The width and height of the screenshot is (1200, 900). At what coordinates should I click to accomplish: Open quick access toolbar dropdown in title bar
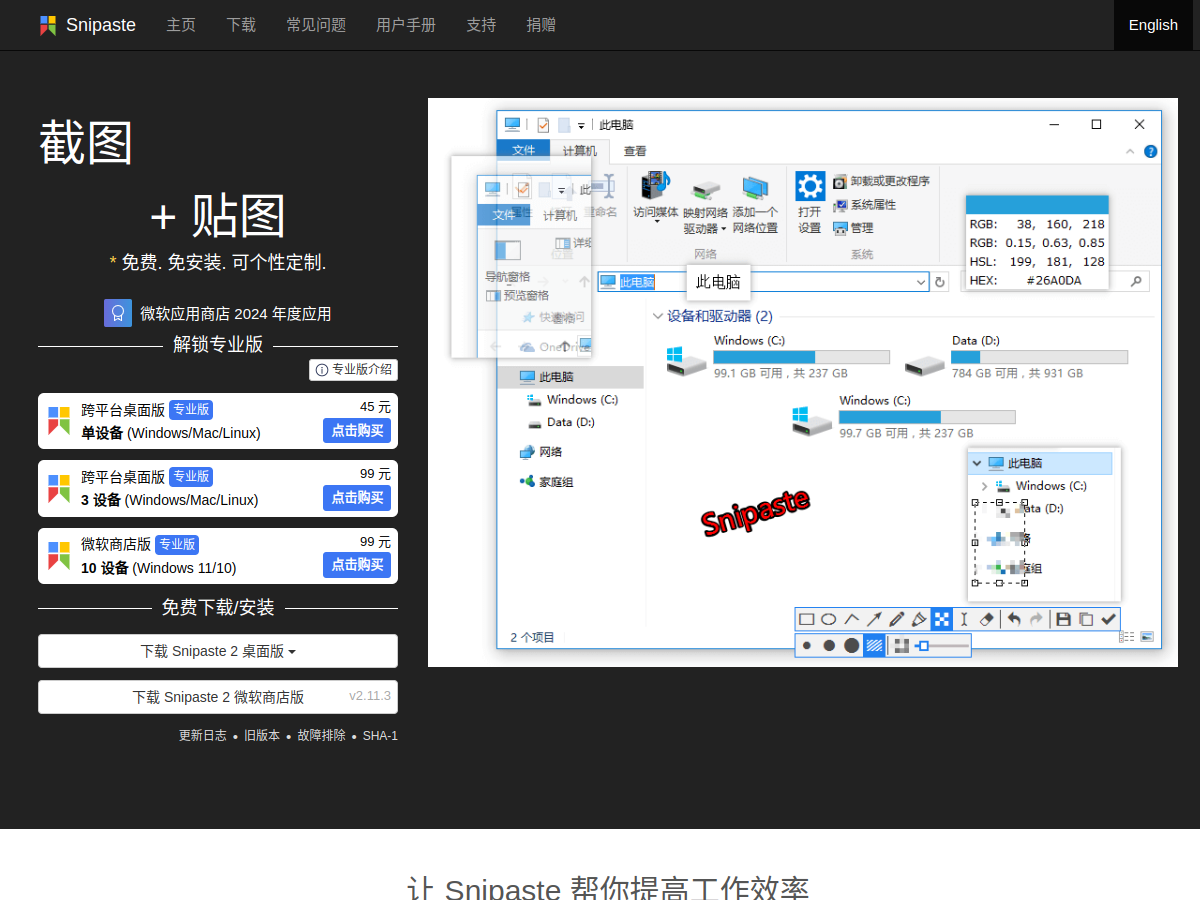[581, 126]
